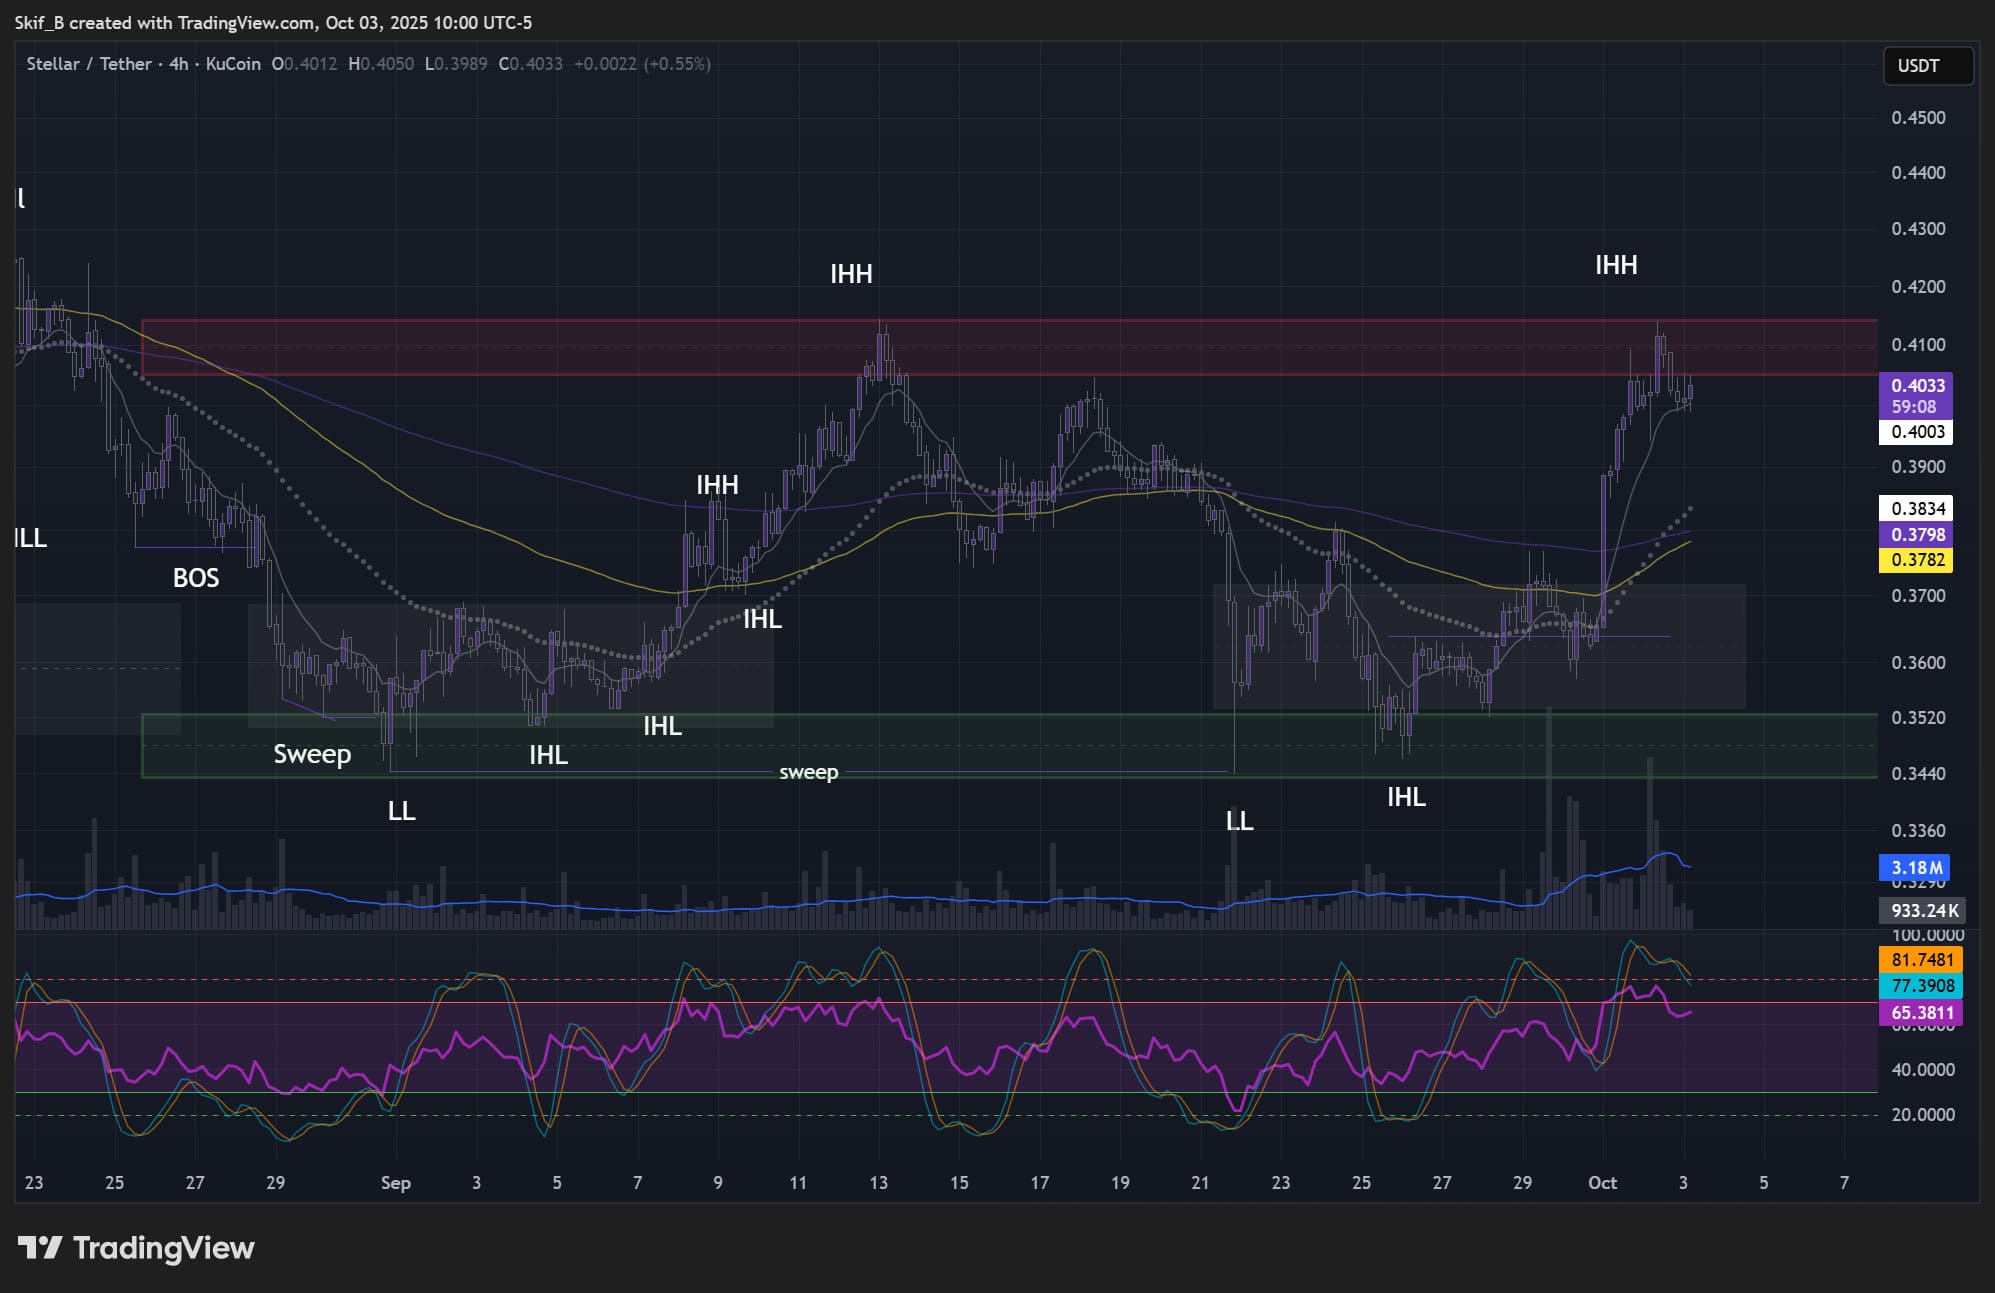The height and width of the screenshot is (1293, 1995).
Task: Select the purple 0.4033 current price label
Action: [1916, 386]
